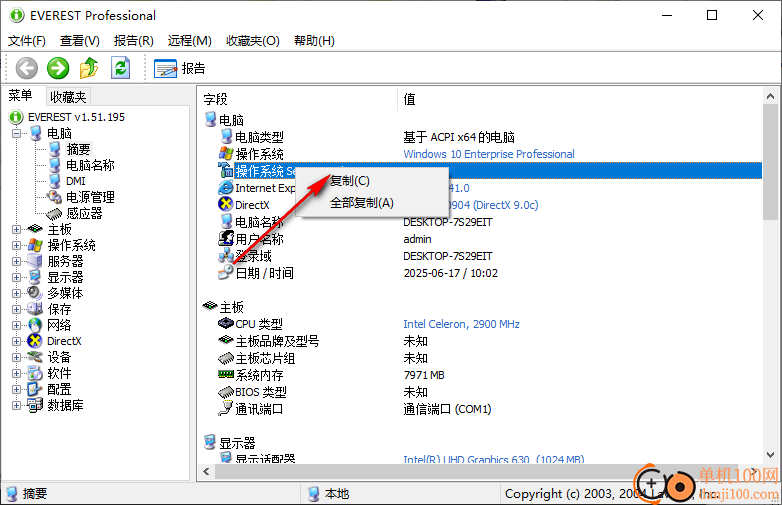Image resolution: width=782 pixels, height=505 pixels.
Task: Click the vertical scrollbar up arrow
Action: pos(770,96)
